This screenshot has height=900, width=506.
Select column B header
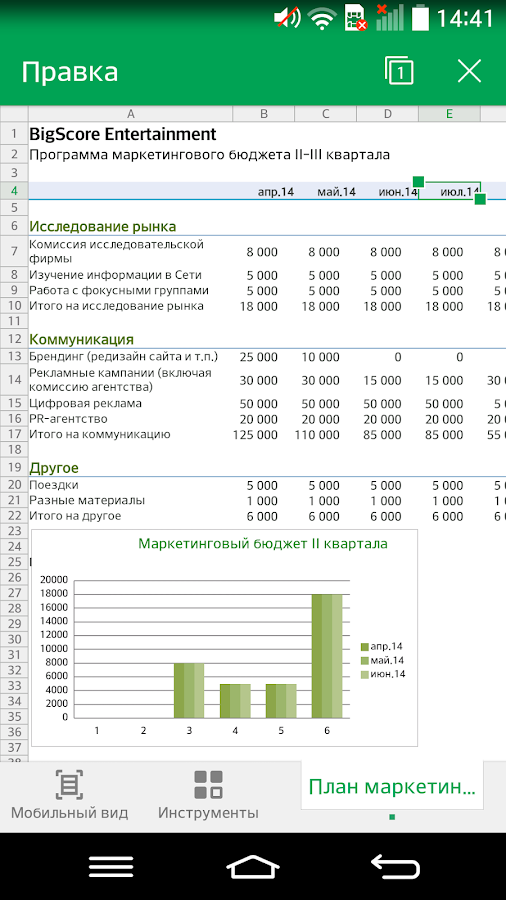click(x=263, y=114)
